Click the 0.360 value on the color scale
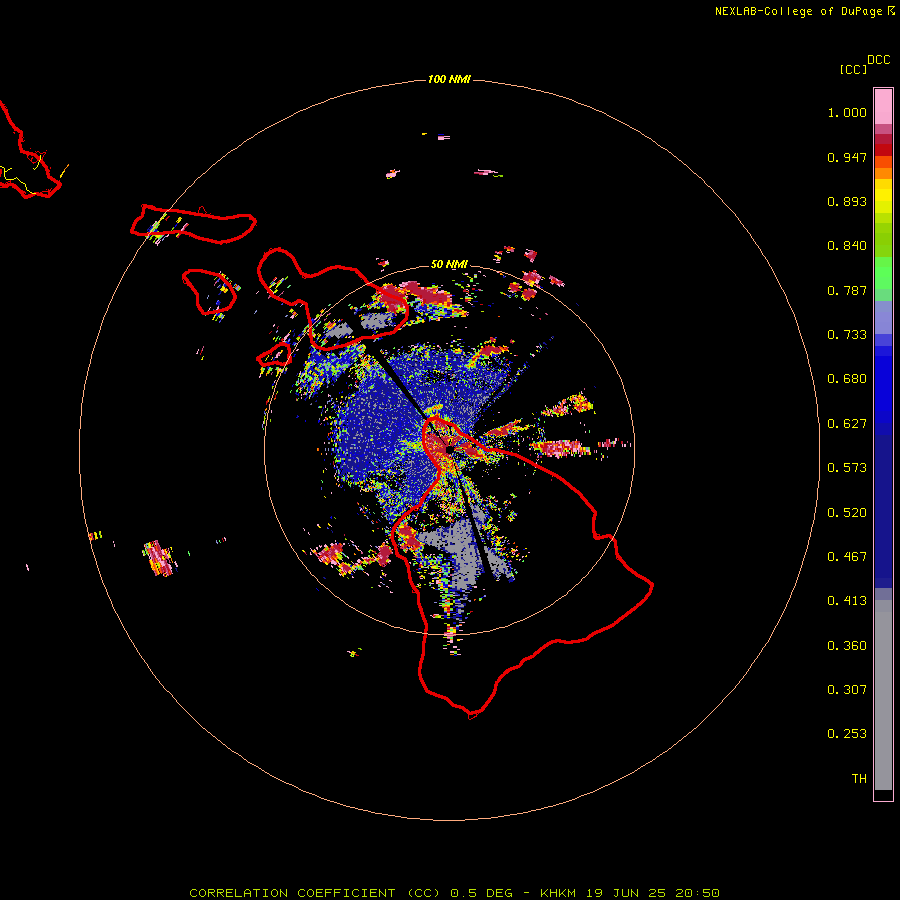 coord(847,646)
